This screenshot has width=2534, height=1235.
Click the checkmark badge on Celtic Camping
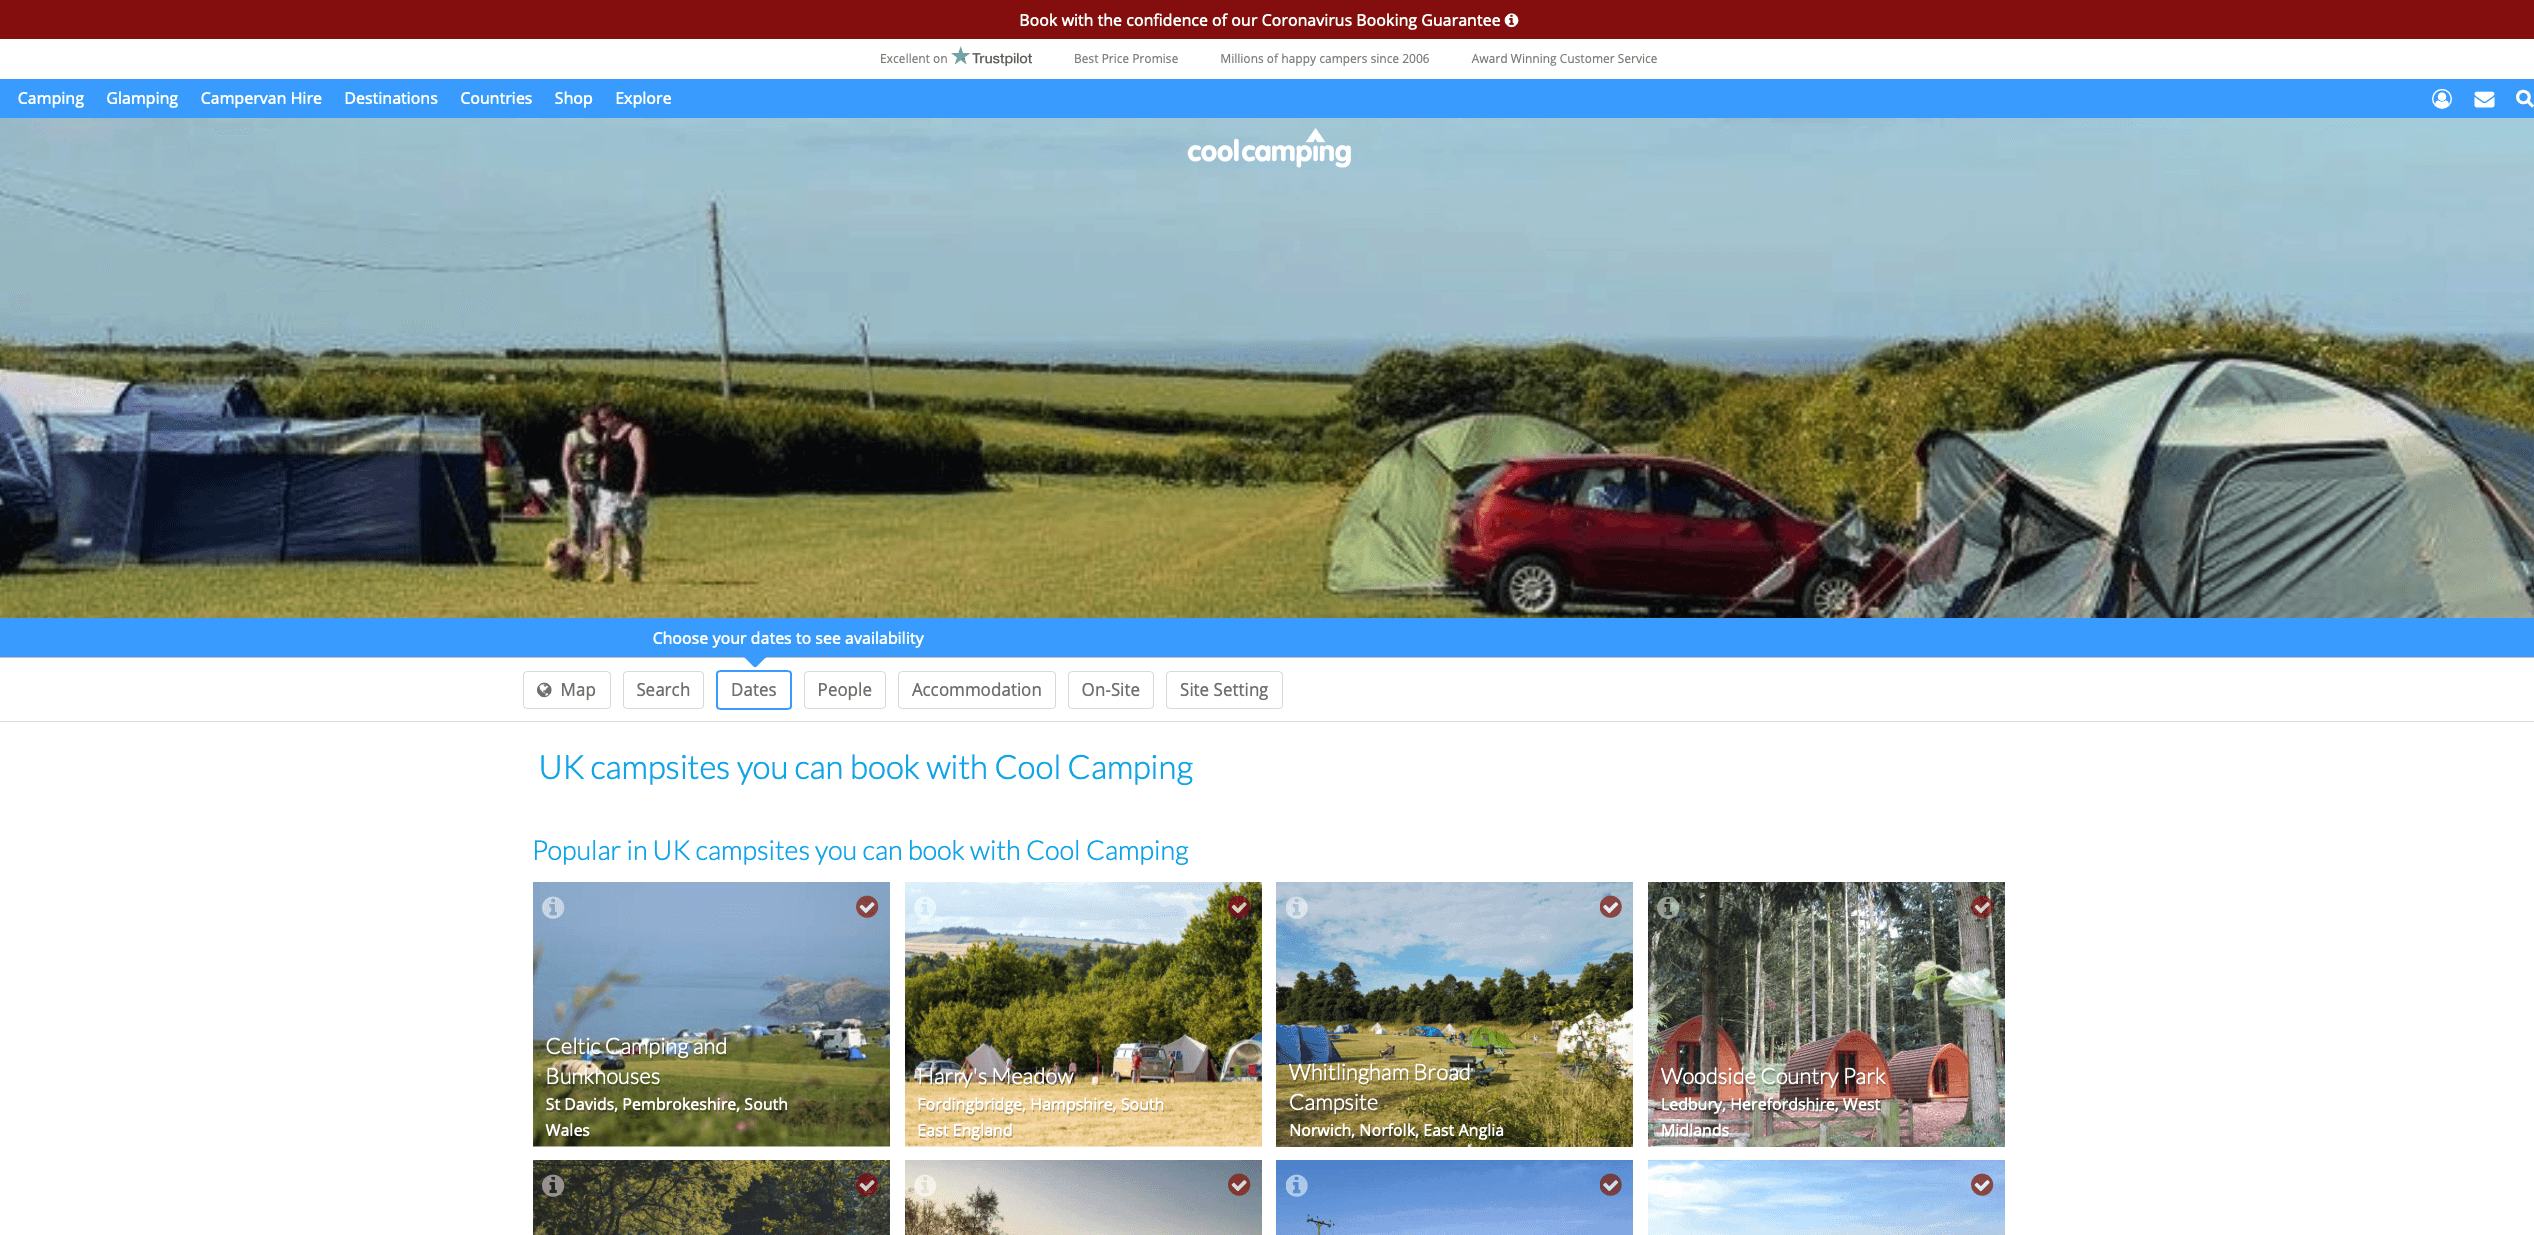[867, 906]
